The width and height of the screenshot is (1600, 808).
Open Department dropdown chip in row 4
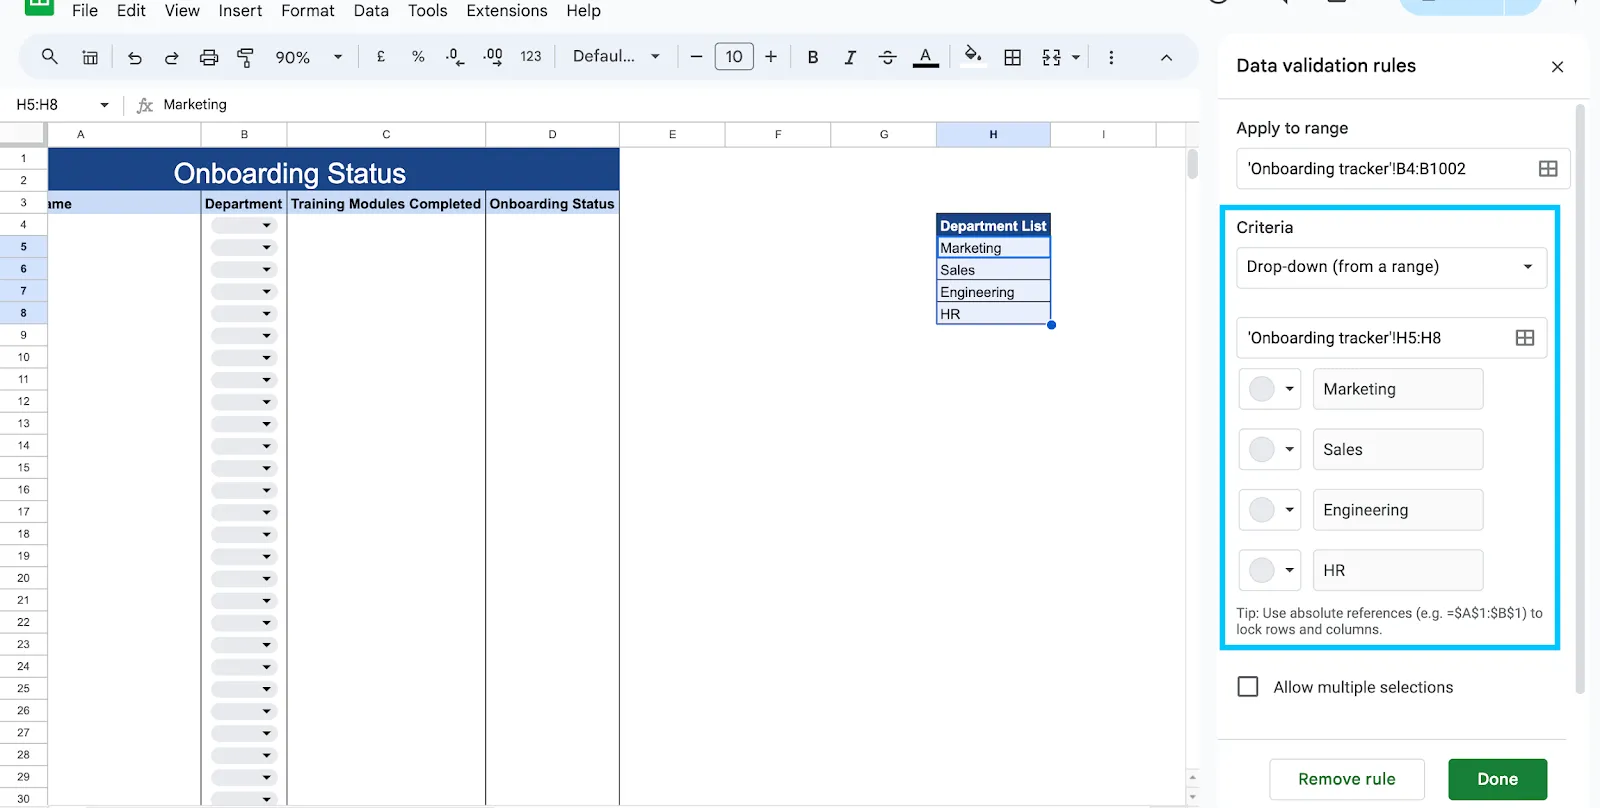(243, 225)
